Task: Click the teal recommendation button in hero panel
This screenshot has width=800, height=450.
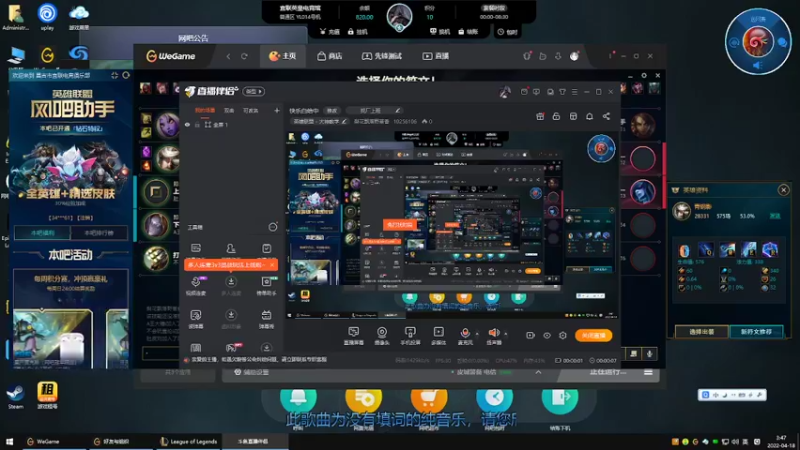Action: click(756, 332)
